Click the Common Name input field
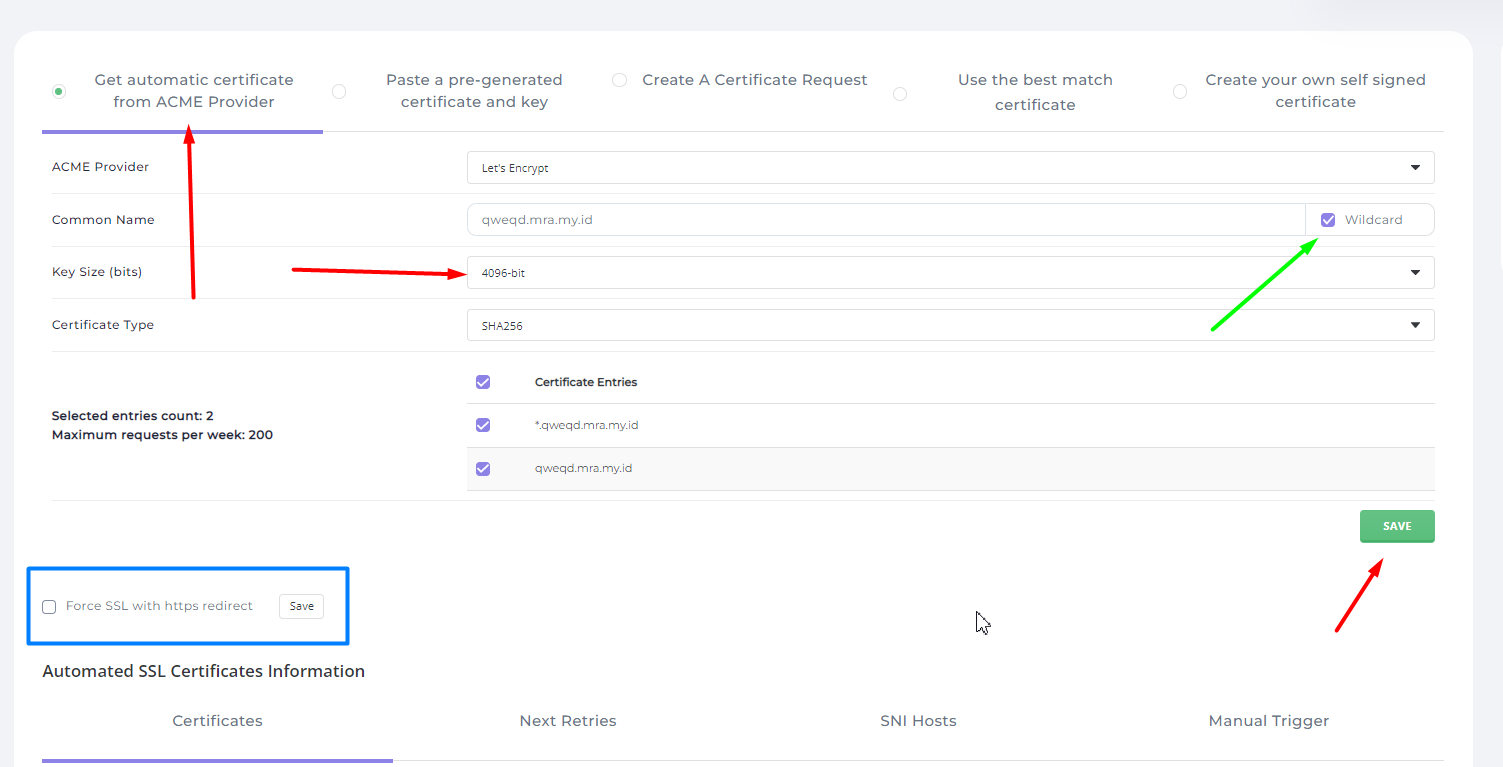The width and height of the screenshot is (1503, 767). coord(886,220)
